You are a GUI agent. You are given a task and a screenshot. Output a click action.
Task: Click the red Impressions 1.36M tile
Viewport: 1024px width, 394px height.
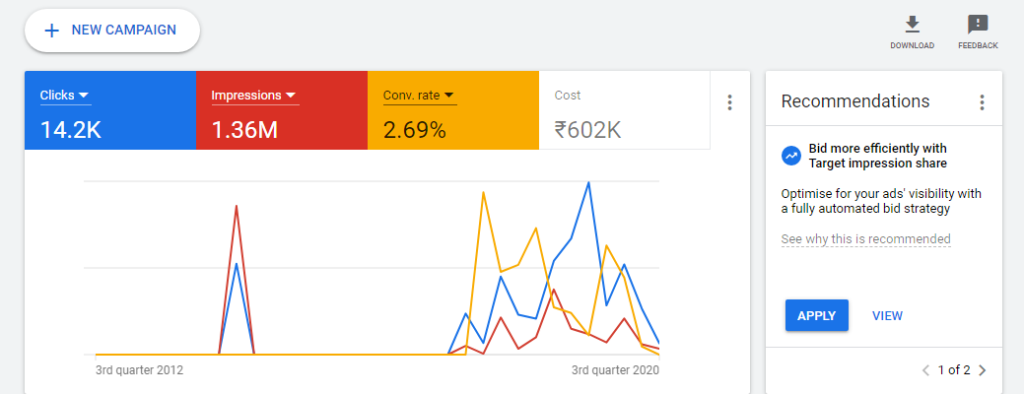click(x=281, y=110)
